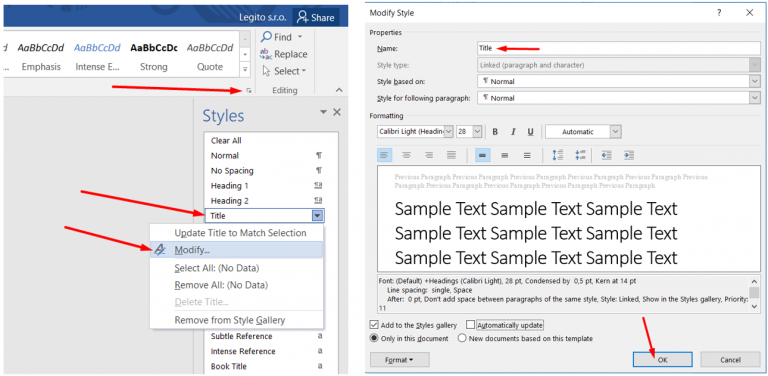
Task: Click OK in Modify Style
Action: [x=662, y=359]
